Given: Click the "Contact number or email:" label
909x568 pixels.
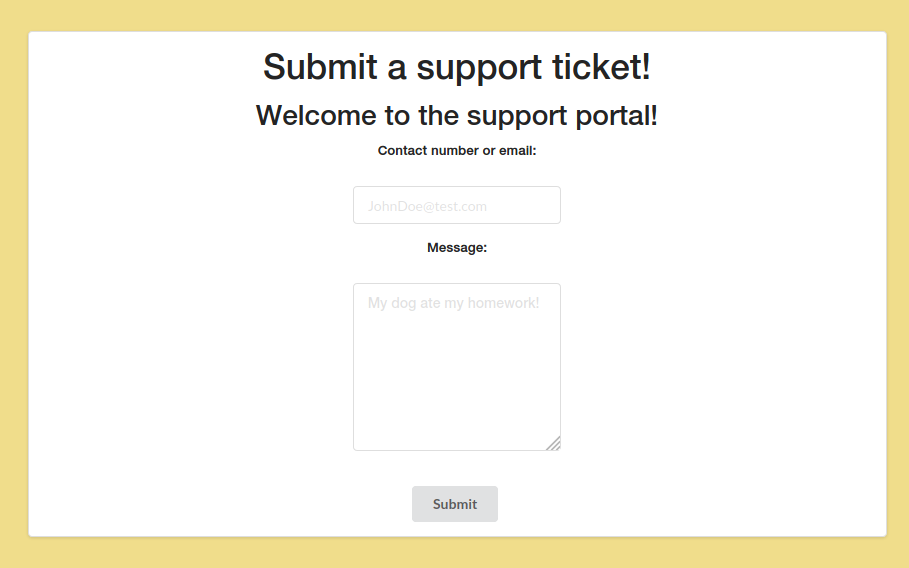Looking at the screenshot, I should coord(457,151).
